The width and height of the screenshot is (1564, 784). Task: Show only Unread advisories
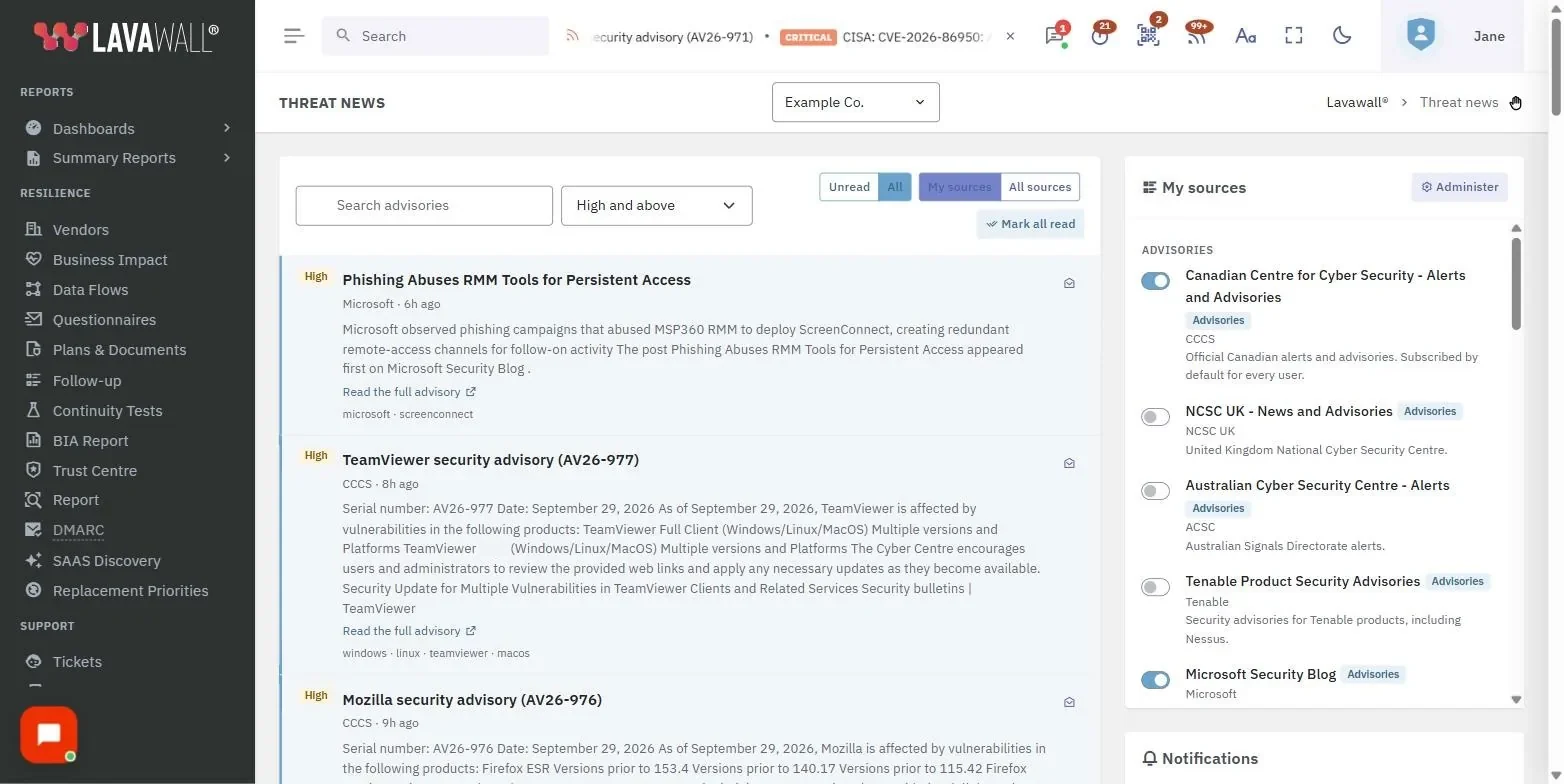tap(849, 187)
